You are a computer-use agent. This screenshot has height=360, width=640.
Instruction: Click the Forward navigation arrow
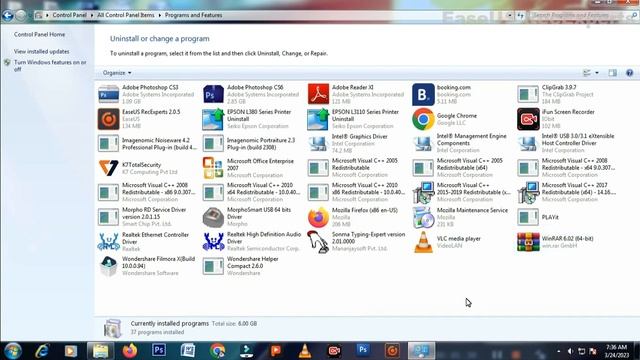[20, 16]
